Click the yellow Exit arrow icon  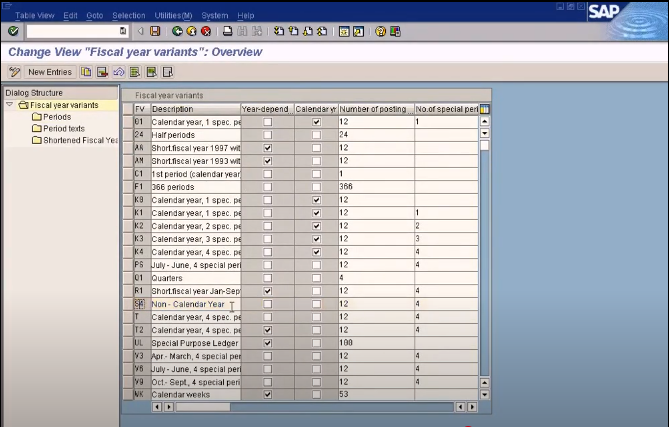click(x=192, y=31)
